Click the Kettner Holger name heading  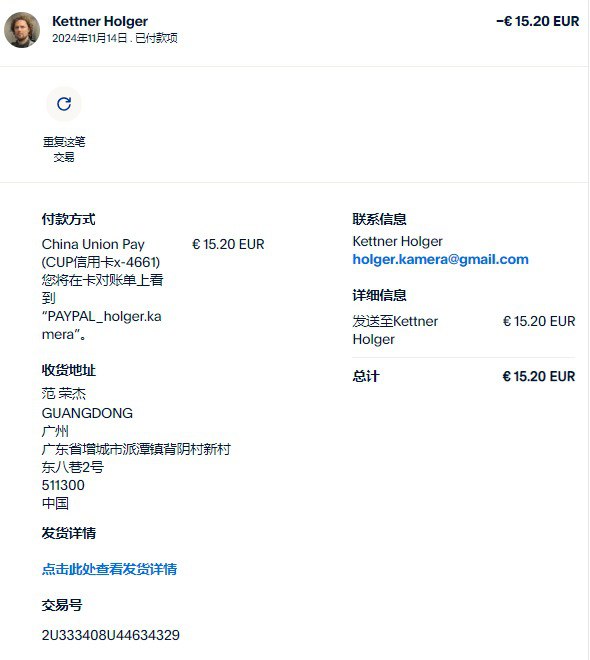(100, 21)
